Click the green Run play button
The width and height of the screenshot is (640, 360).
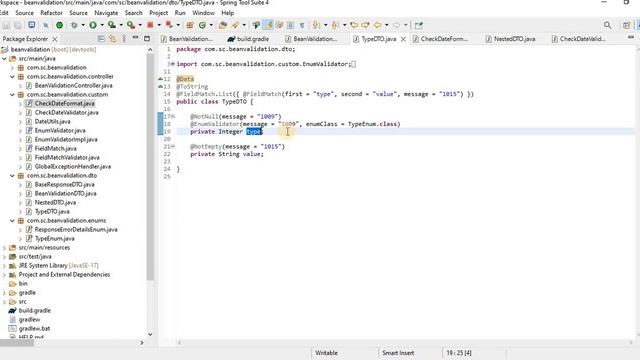pos(93,25)
